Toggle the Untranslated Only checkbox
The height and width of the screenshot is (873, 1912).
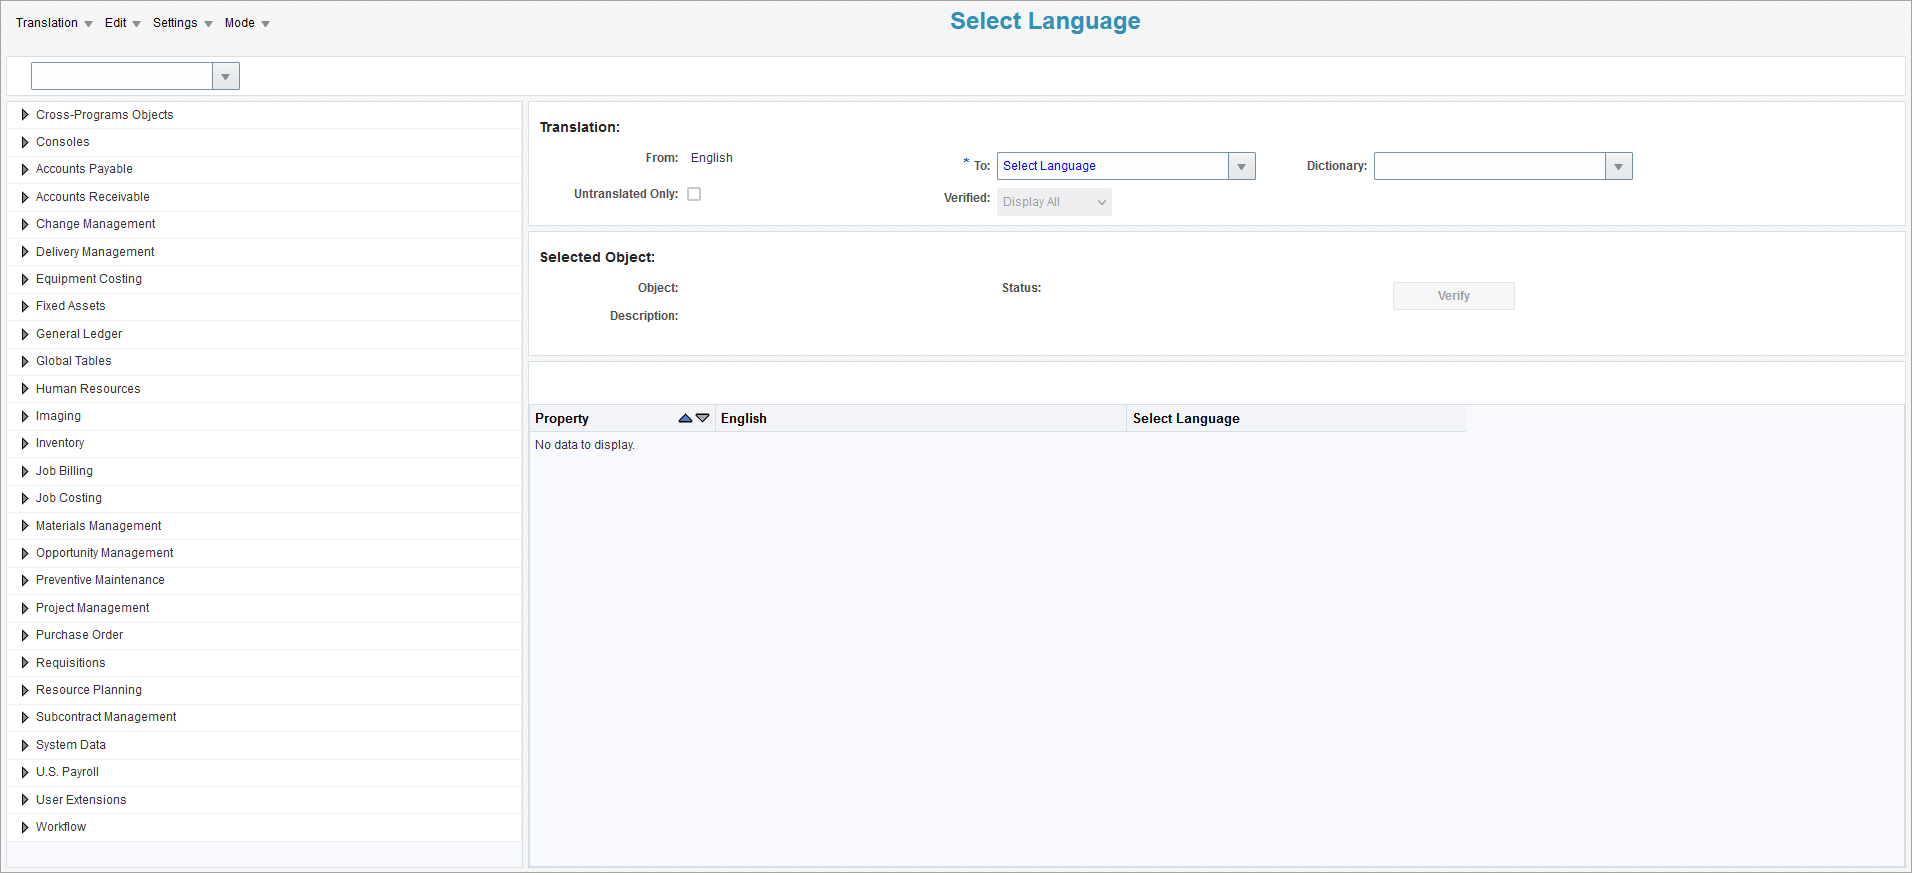pos(694,194)
